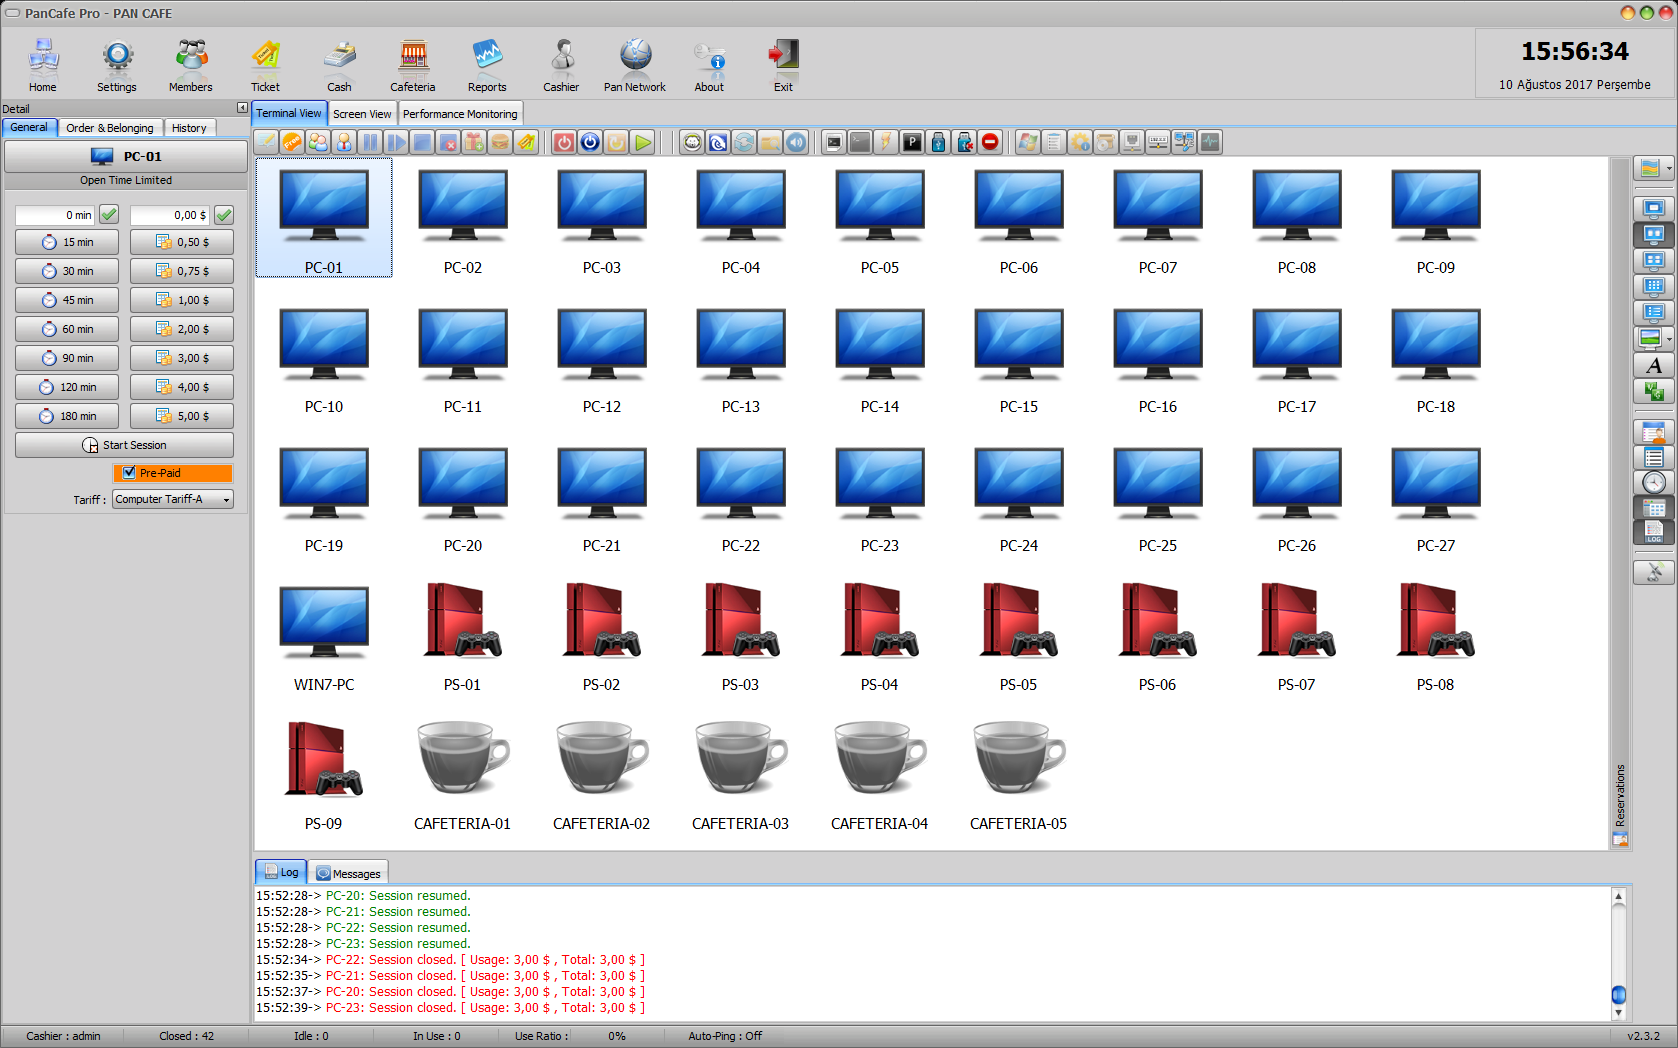Image resolution: width=1678 pixels, height=1048 pixels.
Task: Open the dropdown arrow next to monitor view icon
Action: tap(1667, 338)
